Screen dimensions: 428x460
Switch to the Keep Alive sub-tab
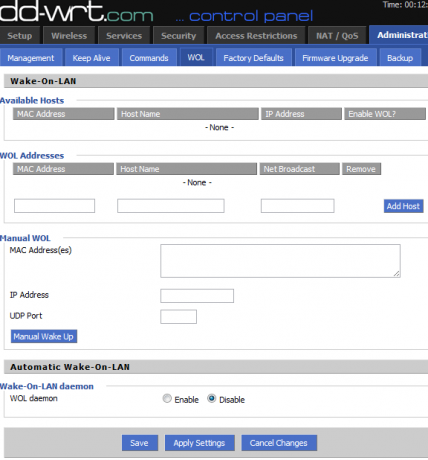[x=91, y=58]
